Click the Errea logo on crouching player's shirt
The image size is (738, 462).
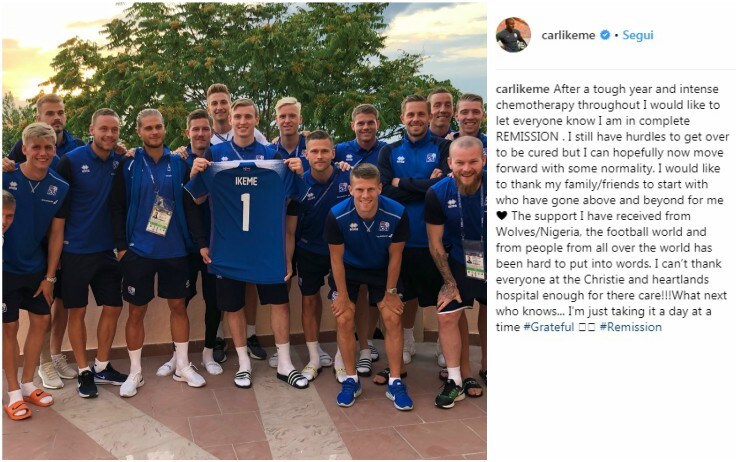[x=353, y=227]
